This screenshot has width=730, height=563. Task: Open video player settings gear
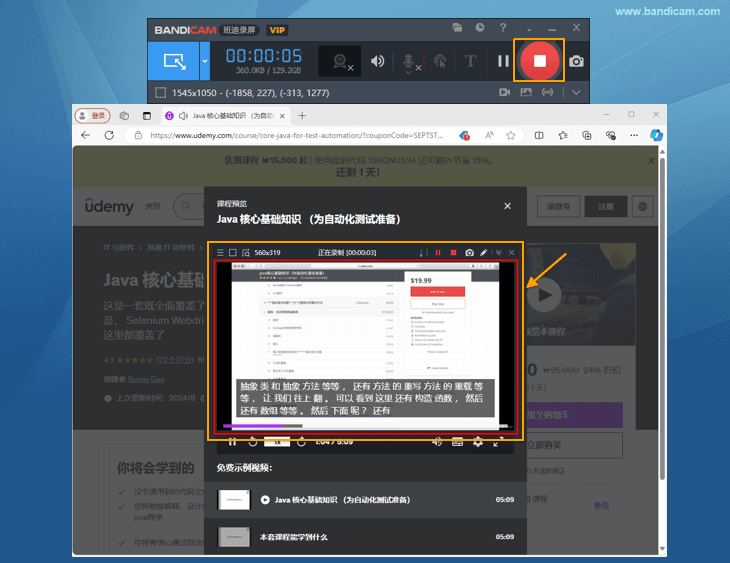[x=478, y=441]
